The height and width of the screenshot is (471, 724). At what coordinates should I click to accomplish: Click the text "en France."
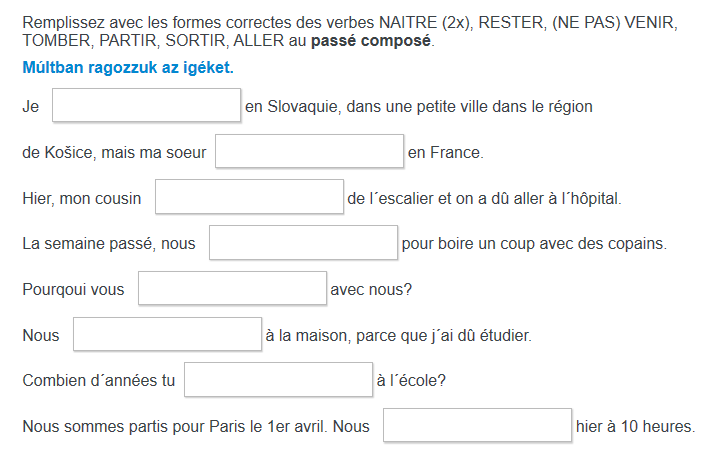coord(446,153)
